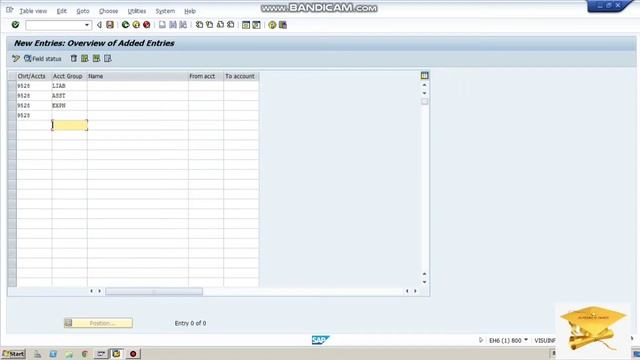Click the SAP Logon taskbar icon beside the record icon
Viewport: 640px width, 360px height.
tap(116, 354)
